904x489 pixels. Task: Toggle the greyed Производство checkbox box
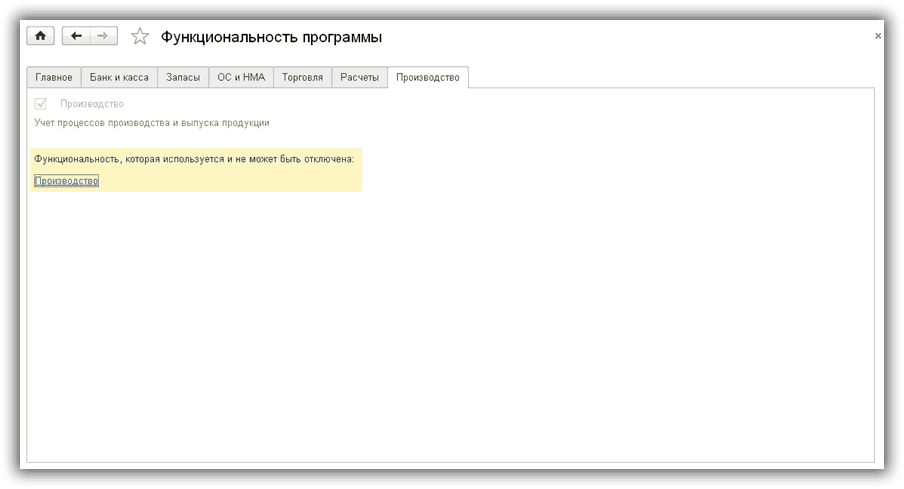coord(41,103)
